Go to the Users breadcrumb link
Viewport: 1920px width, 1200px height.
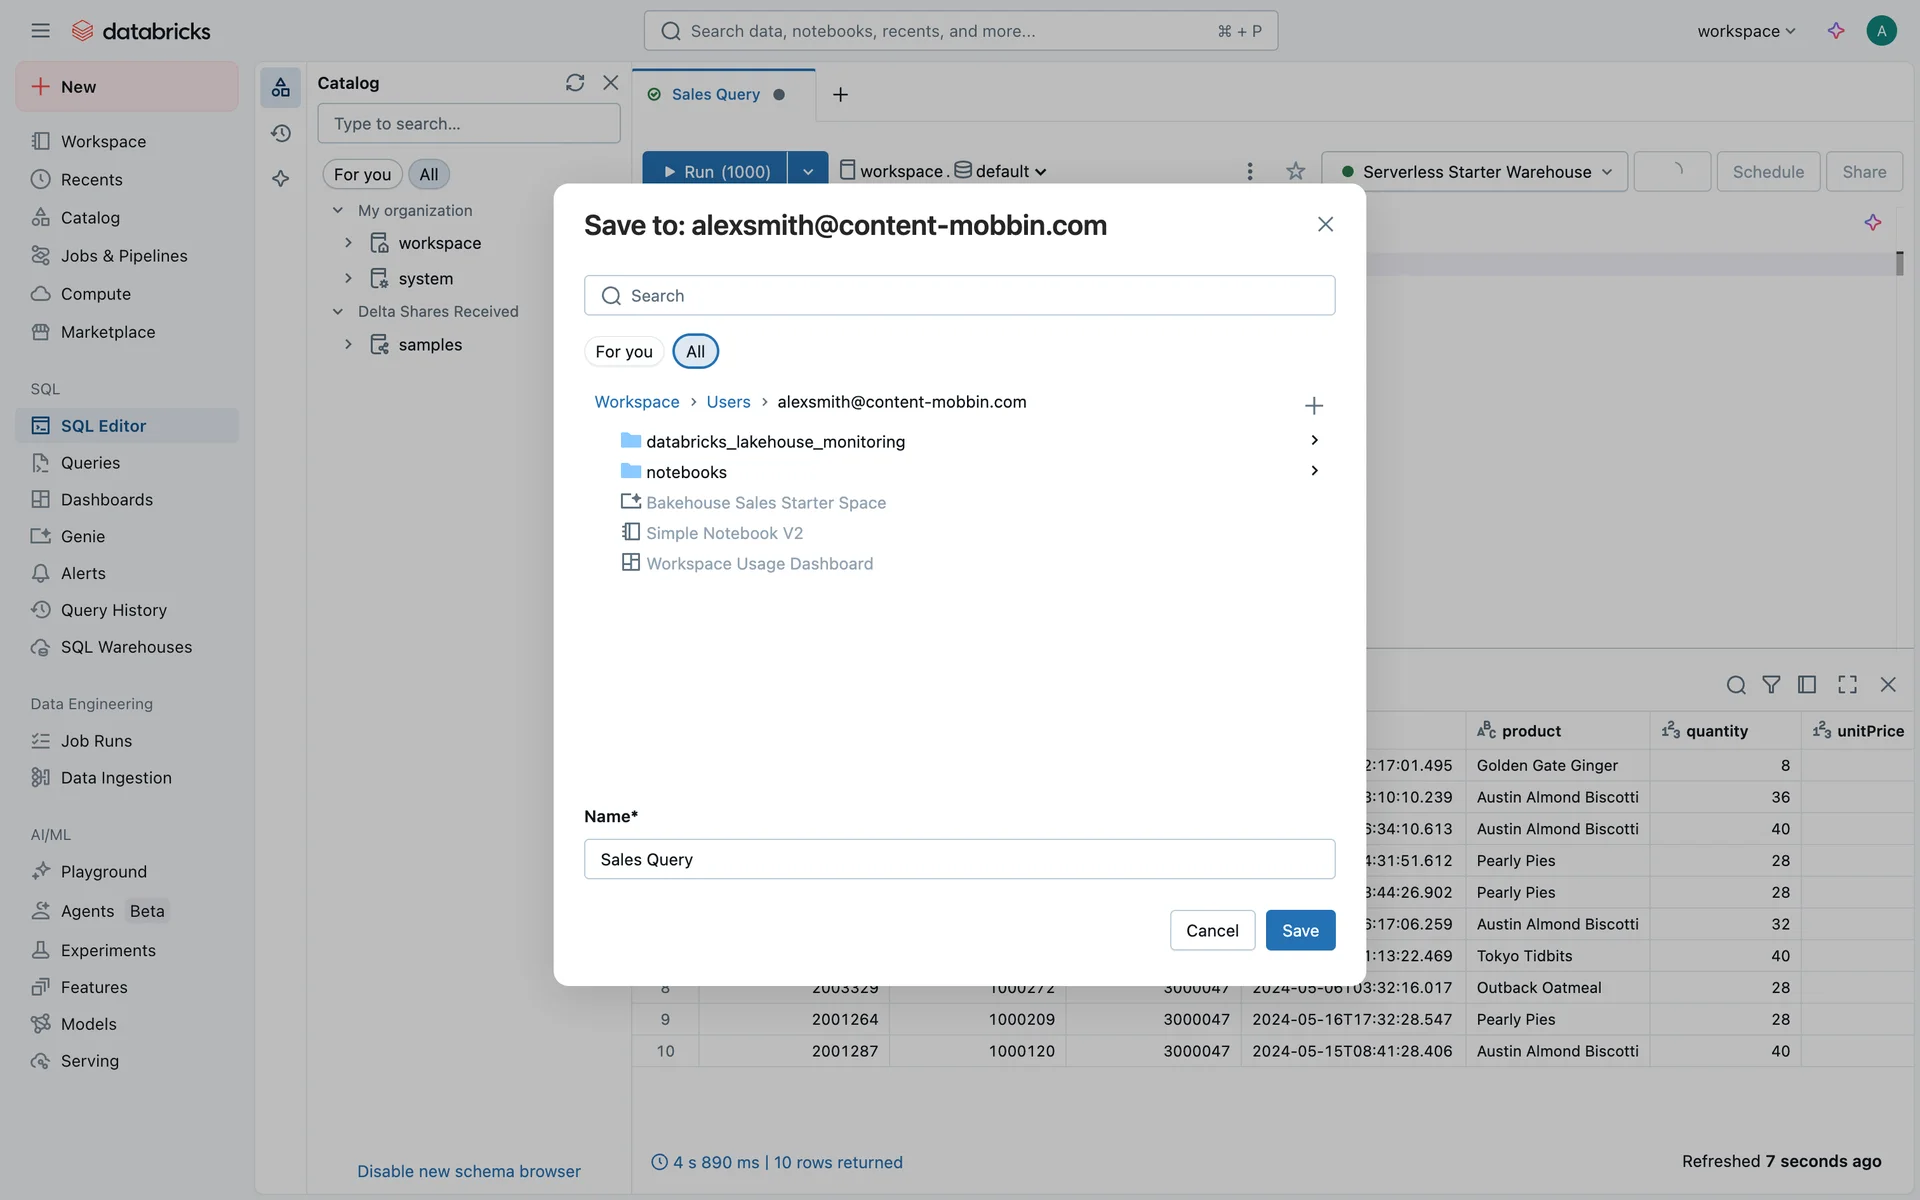pyautogui.click(x=727, y=401)
